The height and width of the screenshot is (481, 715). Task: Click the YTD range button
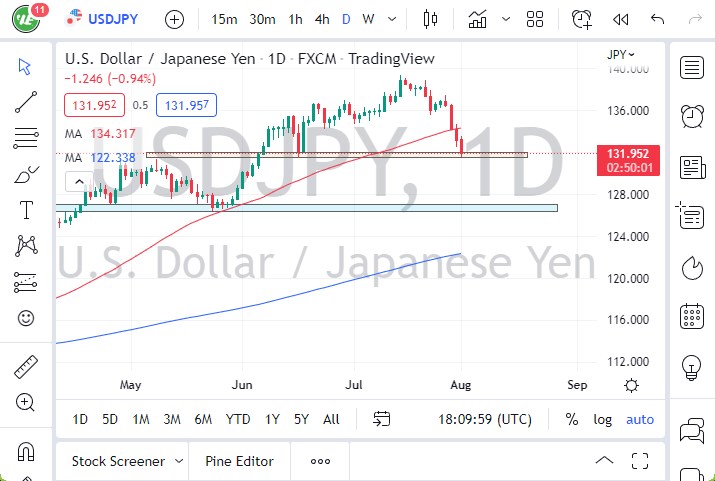pos(238,419)
